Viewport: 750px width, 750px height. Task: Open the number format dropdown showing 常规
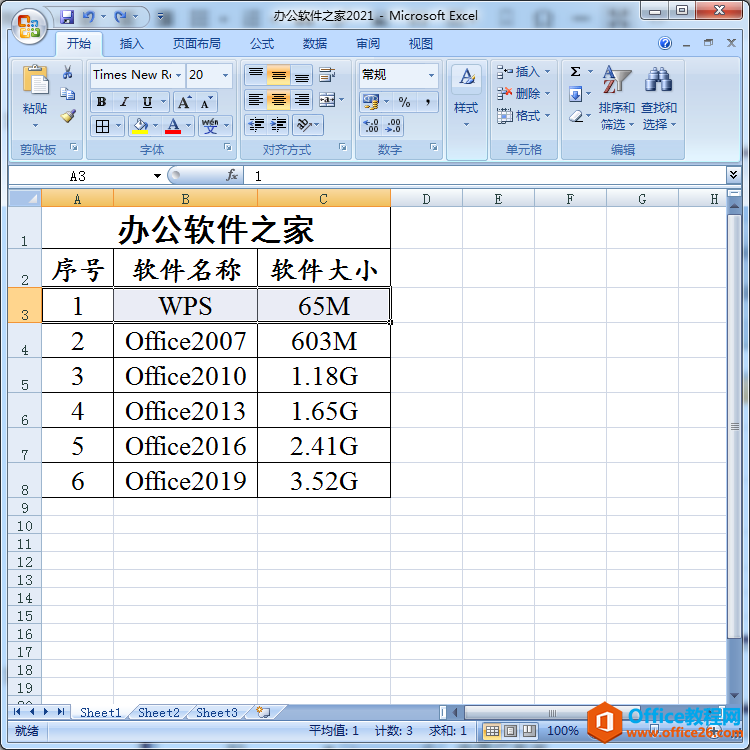(x=431, y=75)
